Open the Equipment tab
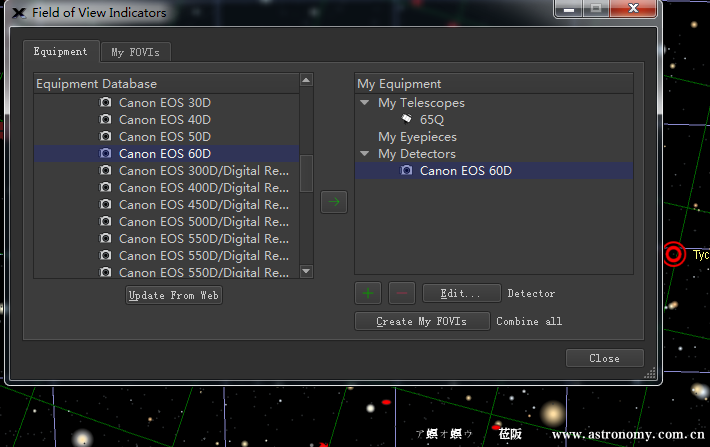This screenshot has width=710, height=447. pos(60,51)
